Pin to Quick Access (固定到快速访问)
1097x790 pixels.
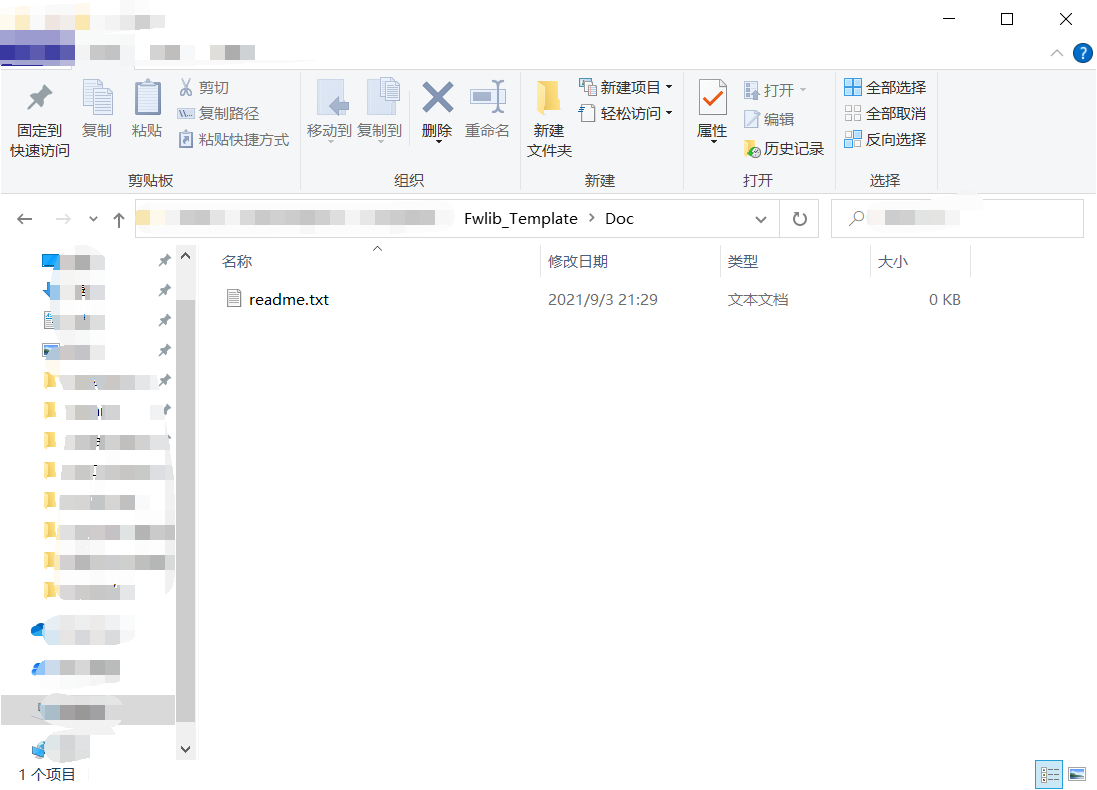click(39, 120)
